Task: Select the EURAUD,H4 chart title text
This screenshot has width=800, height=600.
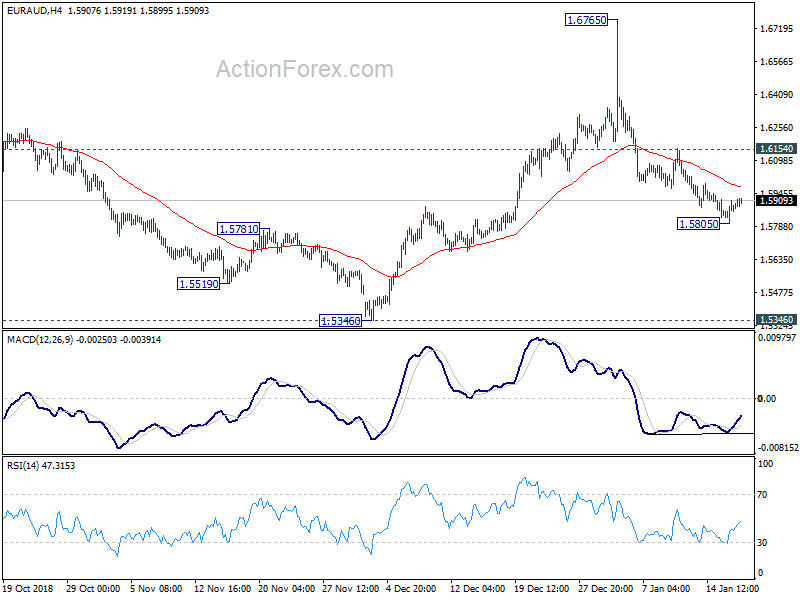Action: tap(34, 10)
